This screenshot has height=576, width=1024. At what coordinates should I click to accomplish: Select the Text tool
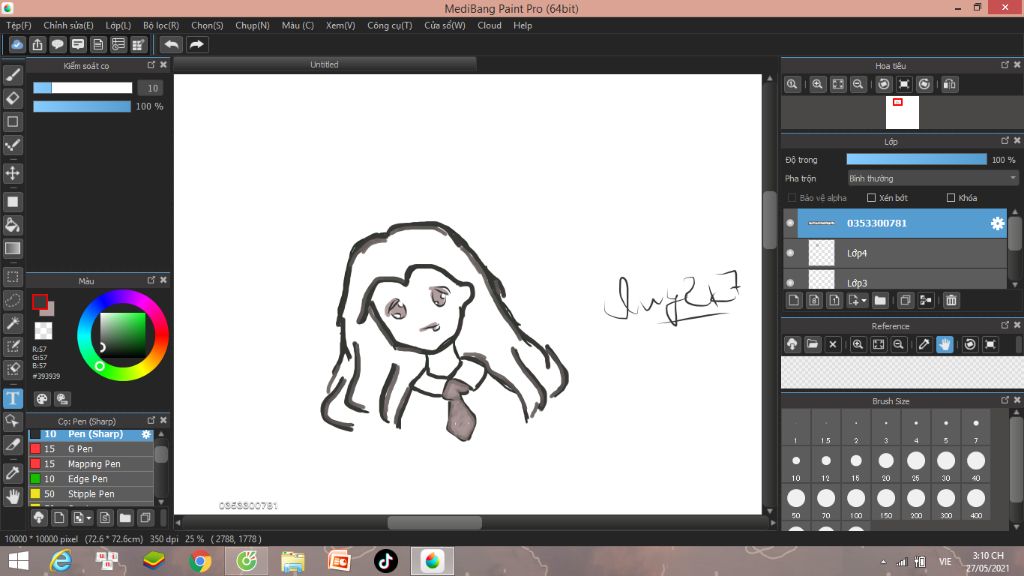click(x=12, y=398)
